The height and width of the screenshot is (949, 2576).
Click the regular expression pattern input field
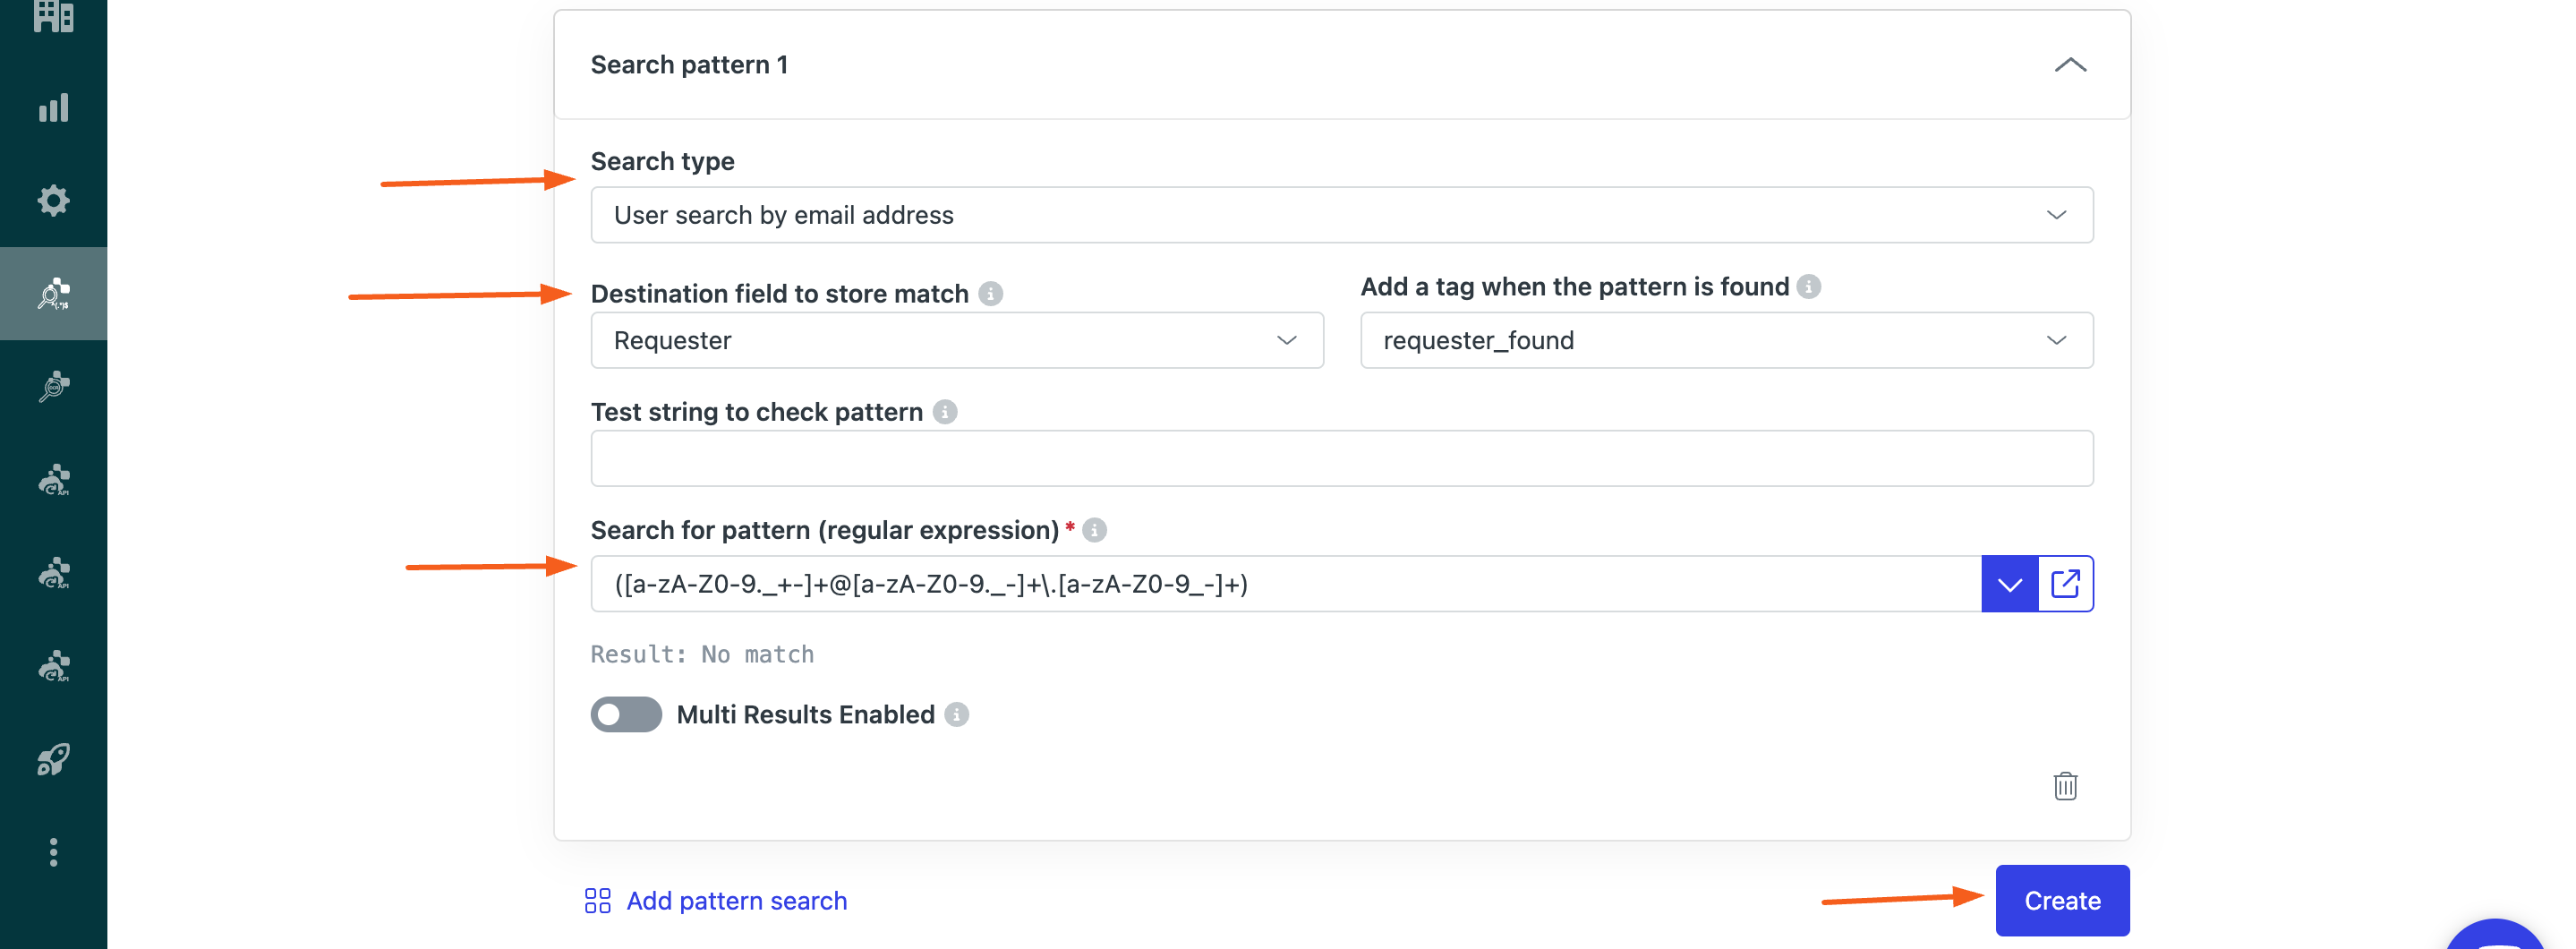1286,584
